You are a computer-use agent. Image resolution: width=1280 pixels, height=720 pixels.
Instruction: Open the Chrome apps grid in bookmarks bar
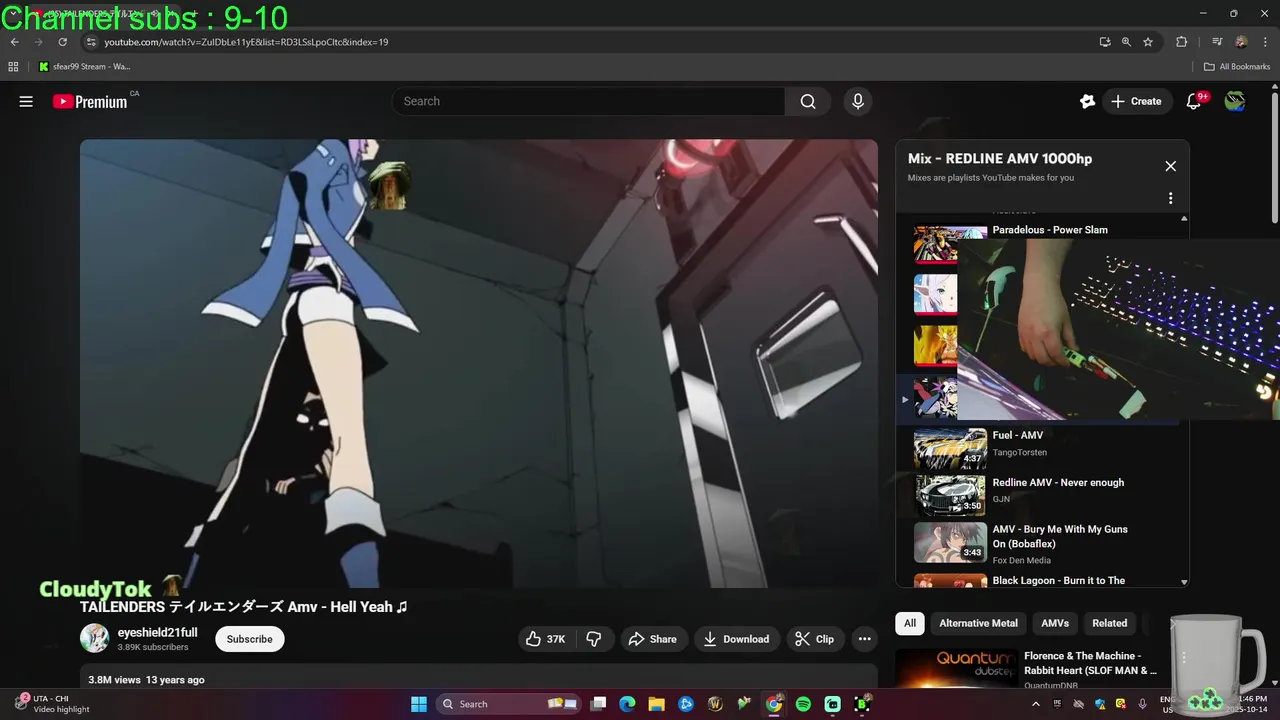tap(13, 67)
